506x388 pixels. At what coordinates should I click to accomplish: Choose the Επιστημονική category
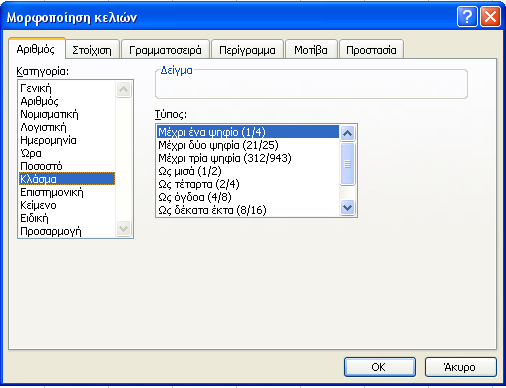tap(67, 192)
